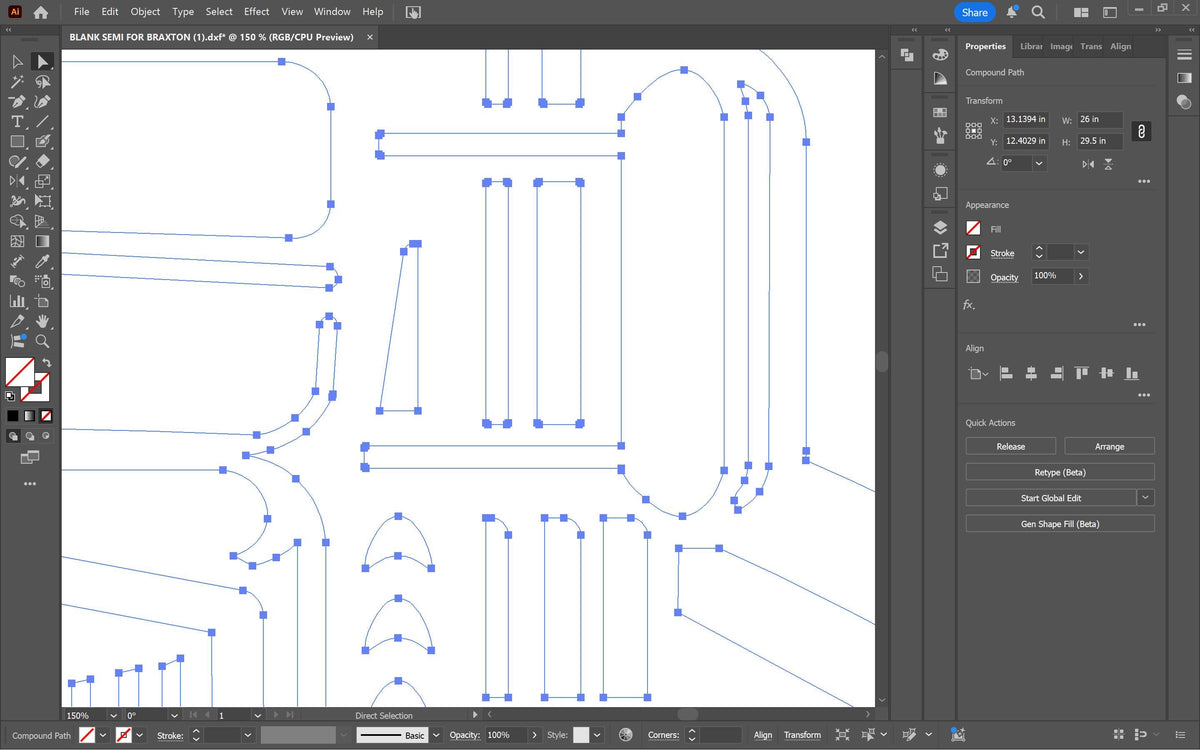Click the Stroke swatch in Appearance section
The width and height of the screenshot is (1200, 750).
[x=974, y=253]
